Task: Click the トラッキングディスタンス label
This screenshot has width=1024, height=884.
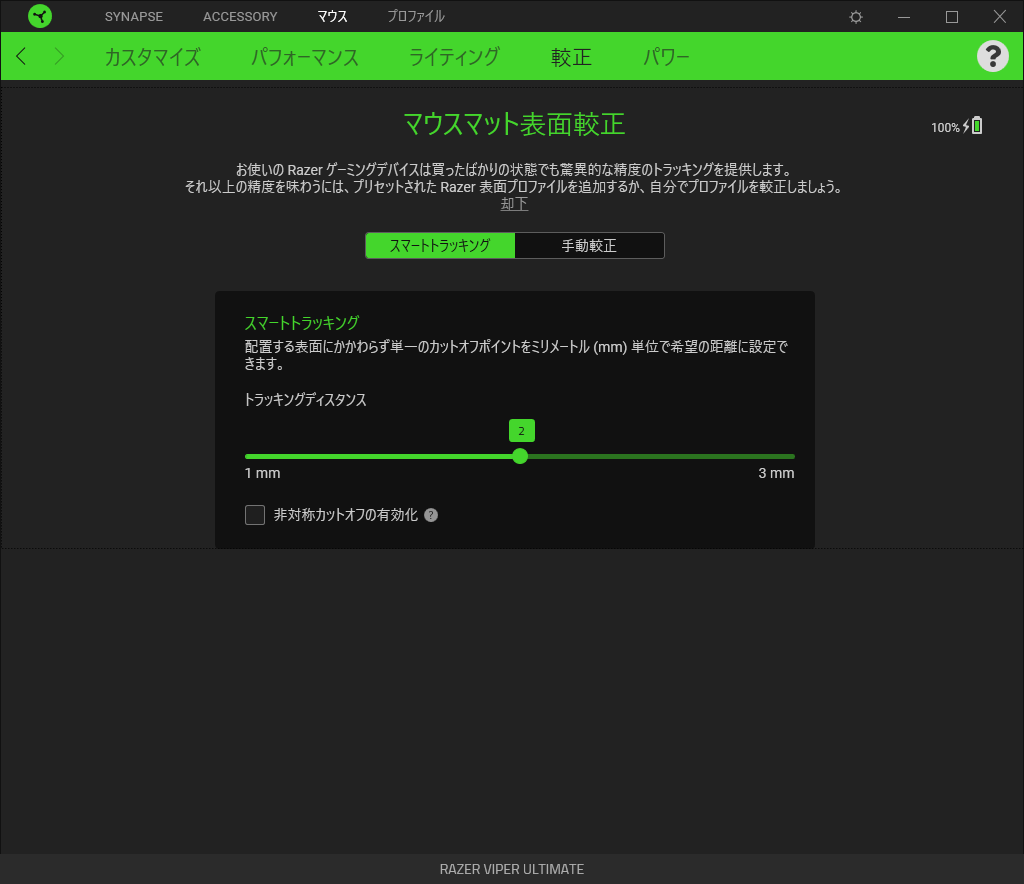Action: click(x=305, y=400)
